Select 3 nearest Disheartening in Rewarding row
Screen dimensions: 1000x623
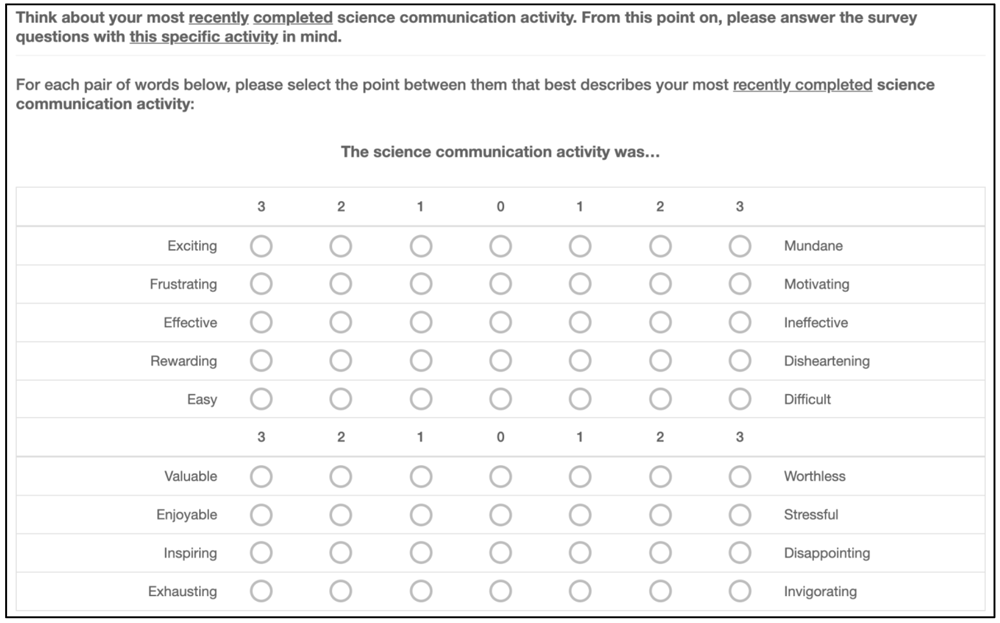(740, 361)
